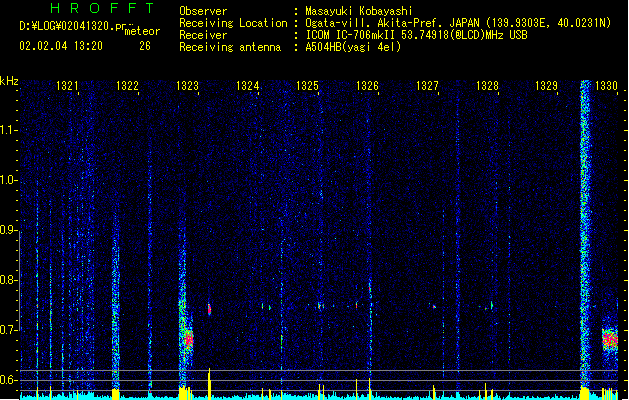Click the 1323 time axis marker

coord(187,85)
